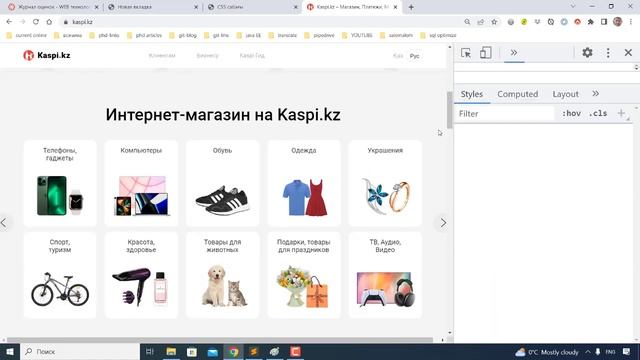Open the git-blog bookmarks folder
This screenshot has width=640, height=360.
(183, 36)
